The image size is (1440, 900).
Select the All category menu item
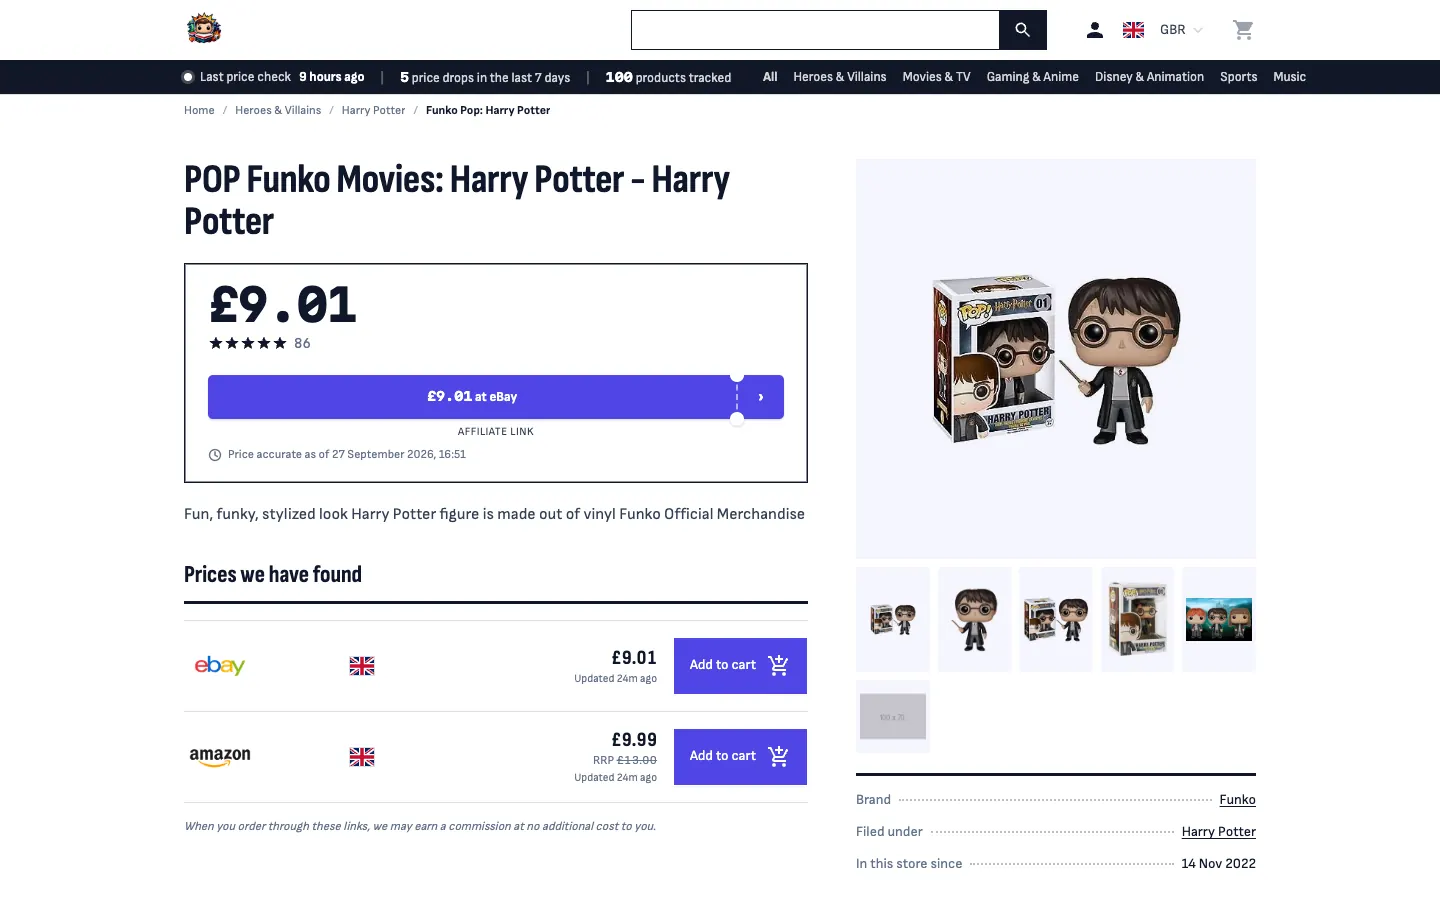[770, 77]
